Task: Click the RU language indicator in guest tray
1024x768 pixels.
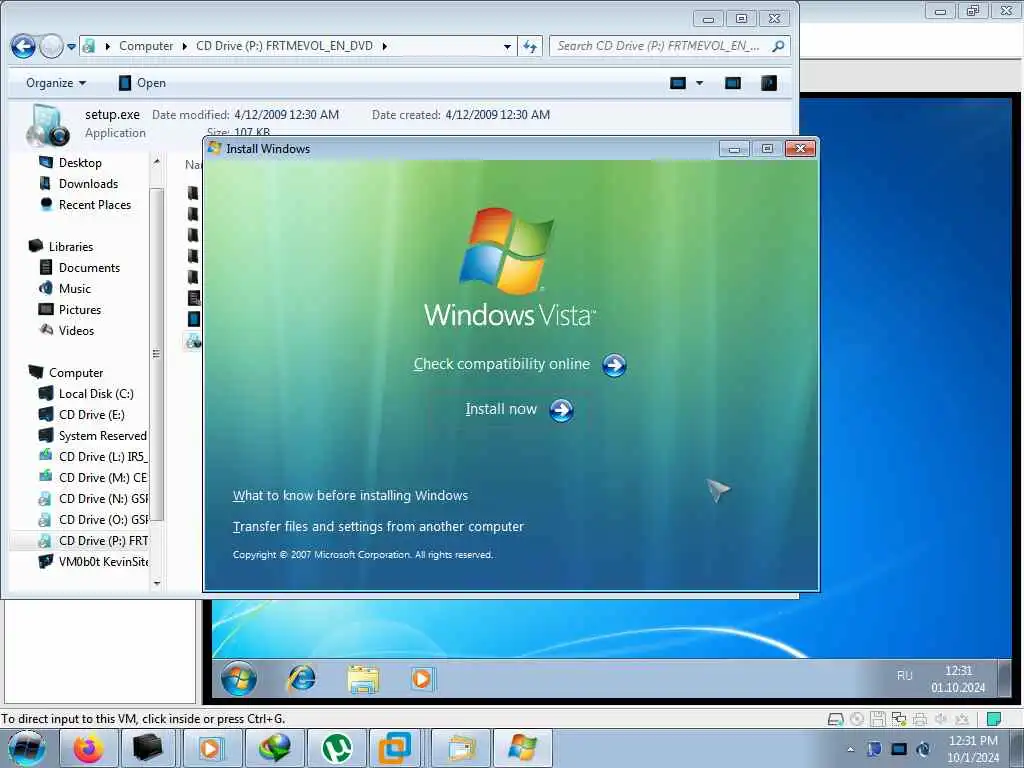Action: click(x=904, y=675)
